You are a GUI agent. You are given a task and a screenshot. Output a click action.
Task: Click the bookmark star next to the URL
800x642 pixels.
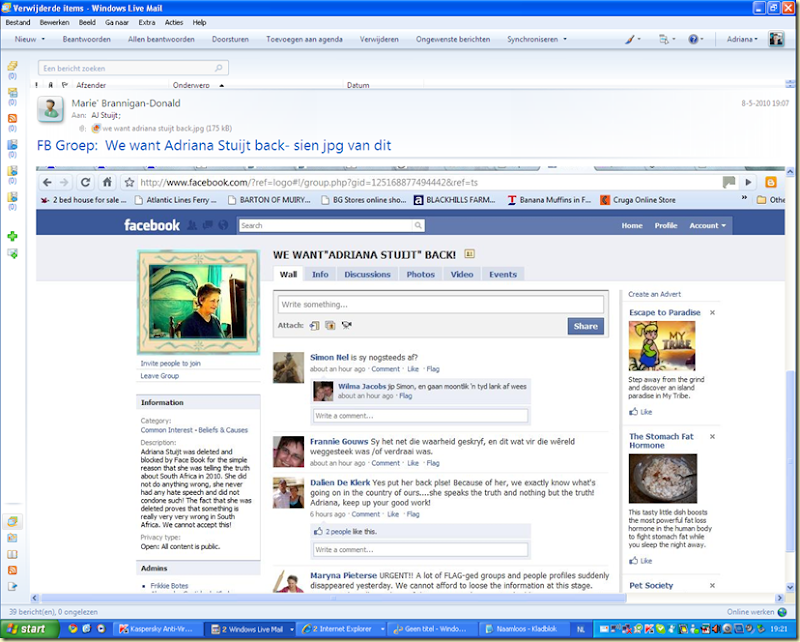coord(130,182)
